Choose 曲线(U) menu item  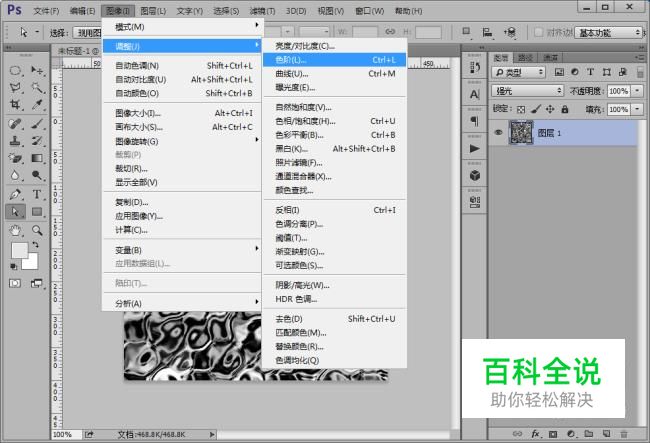[335, 74]
